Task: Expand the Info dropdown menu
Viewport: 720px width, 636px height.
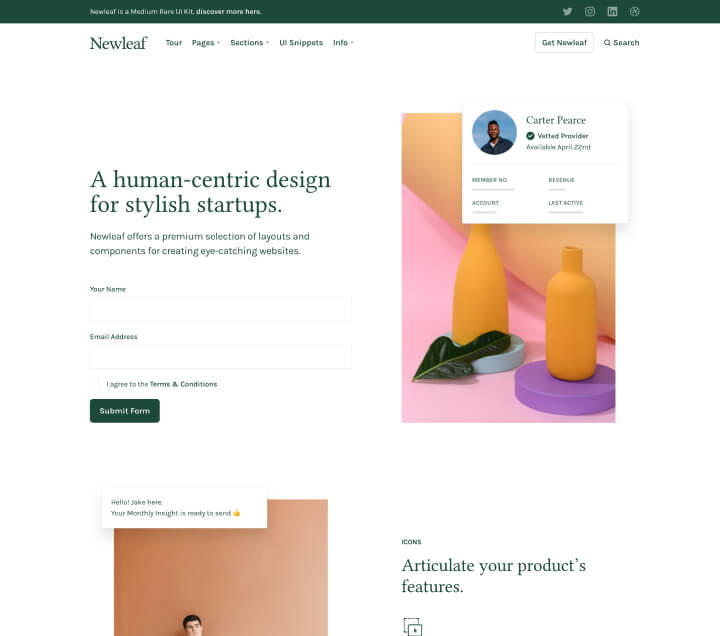Action: 343,43
